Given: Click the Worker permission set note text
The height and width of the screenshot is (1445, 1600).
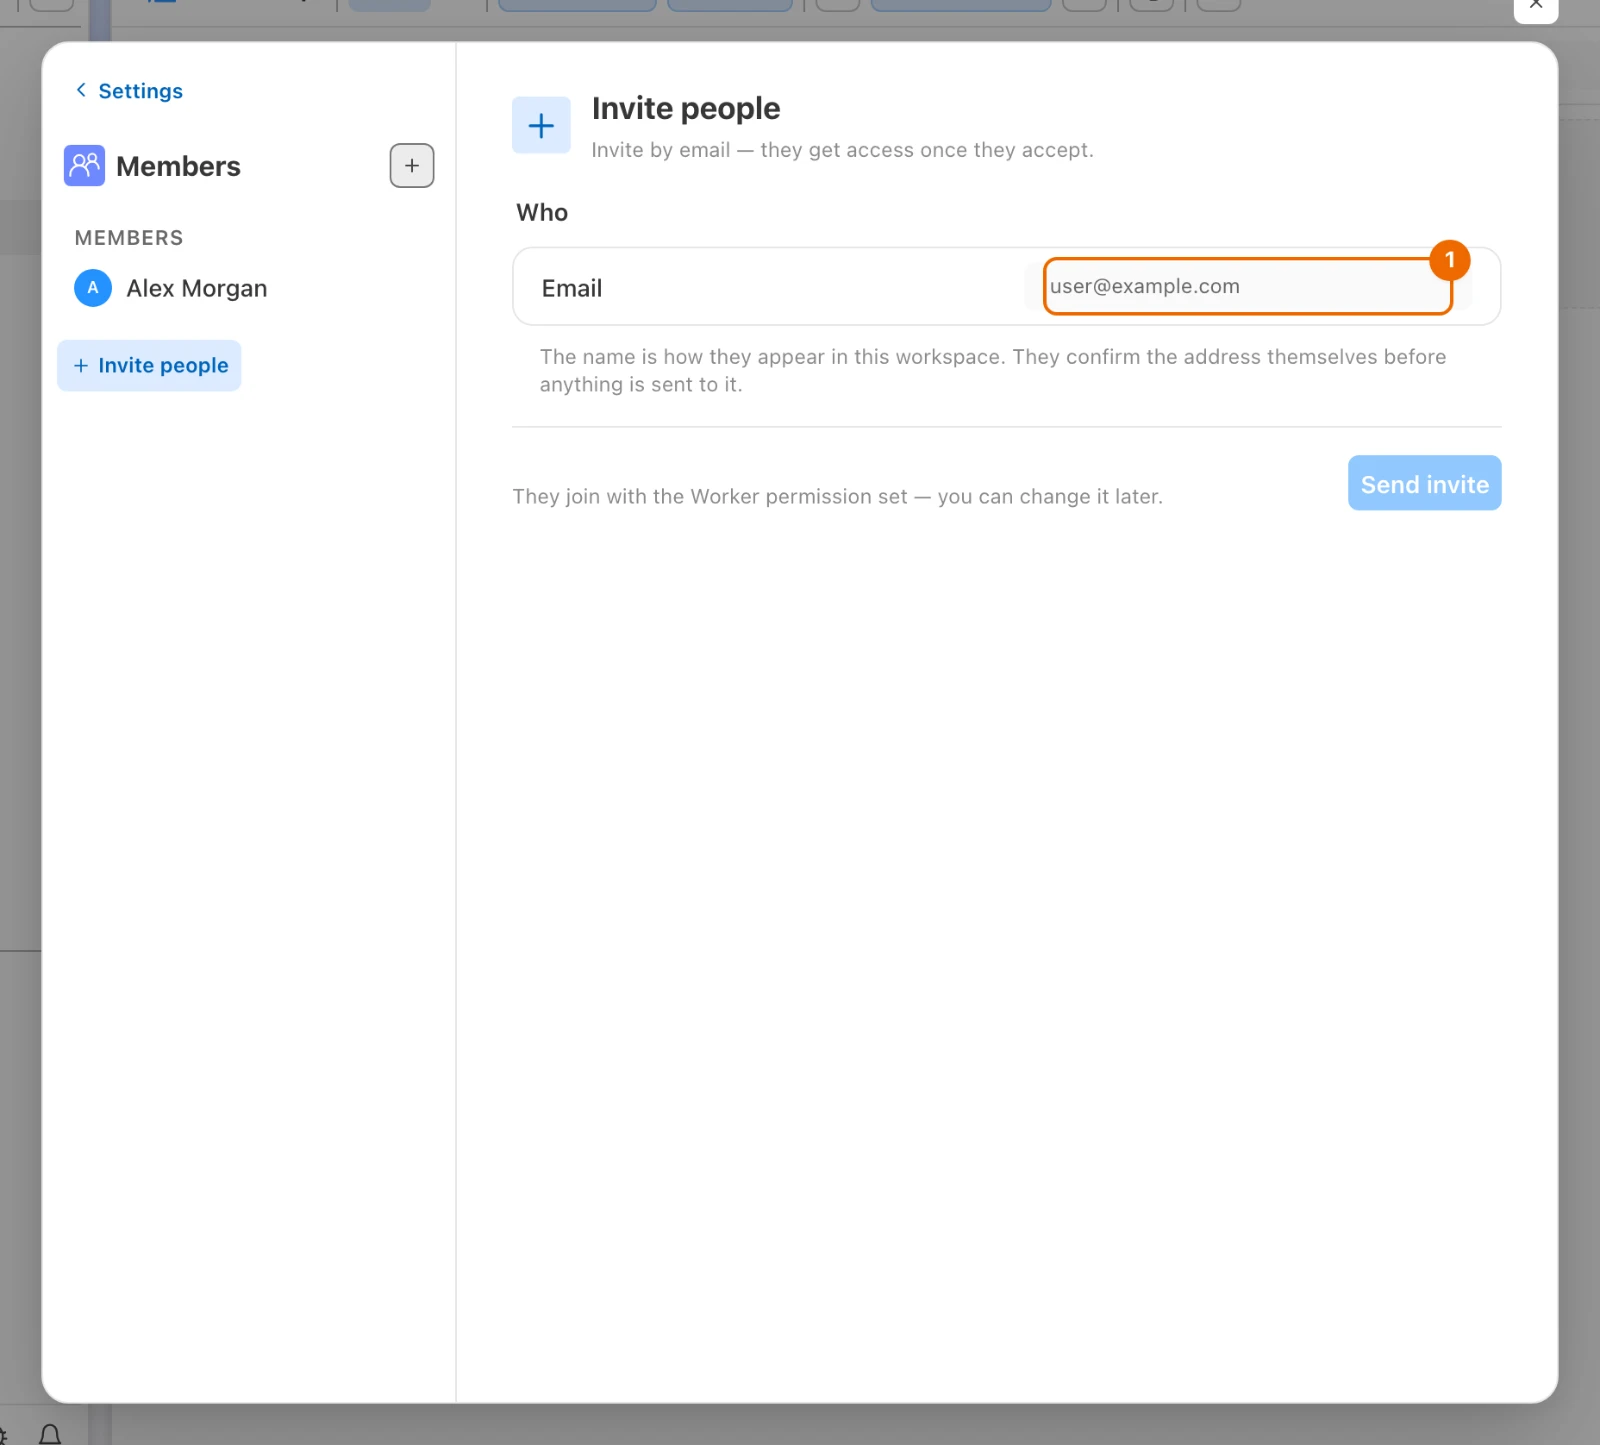Looking at the screenshot, I should point(837,497).
